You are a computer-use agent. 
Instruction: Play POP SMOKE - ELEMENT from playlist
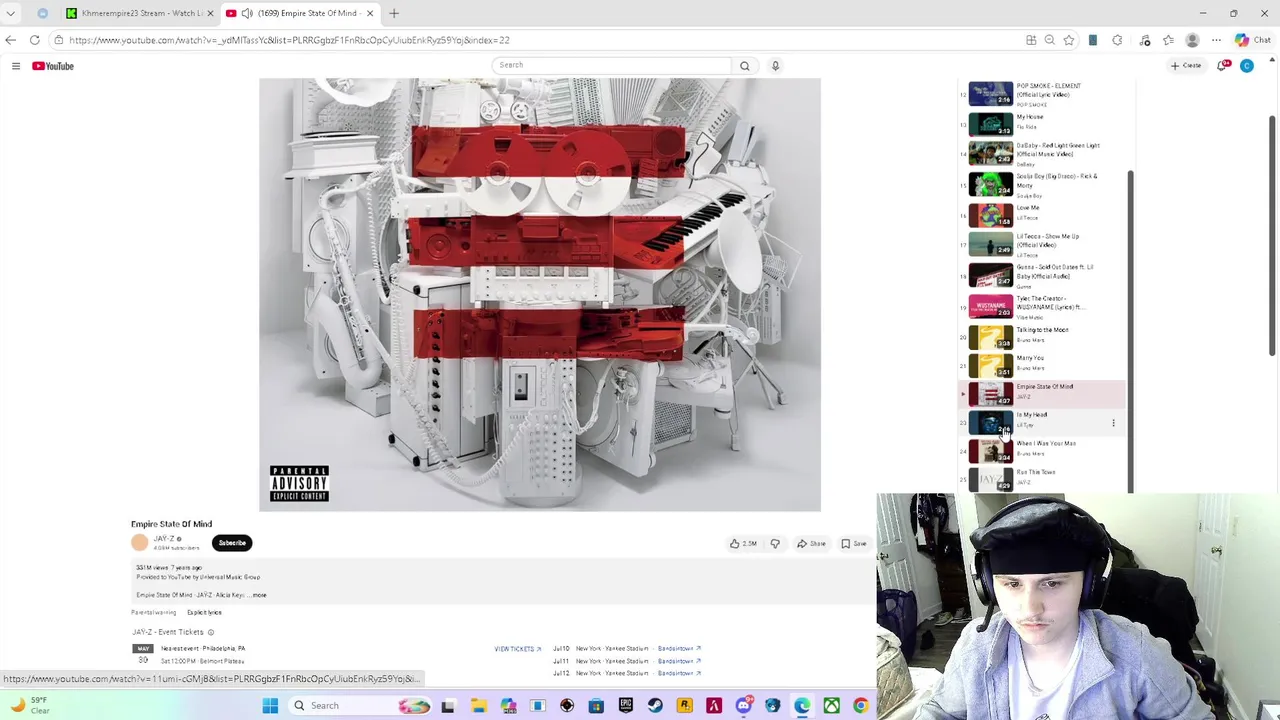pyautogui.click(x=1040, y=94)
